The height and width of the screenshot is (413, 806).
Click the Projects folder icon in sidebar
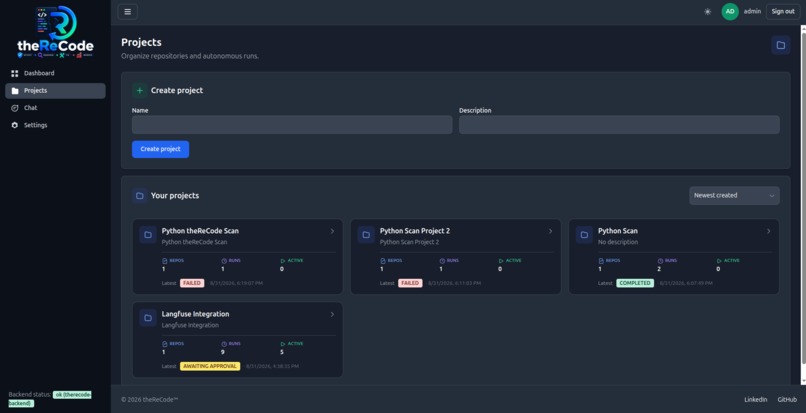point(14,91)
